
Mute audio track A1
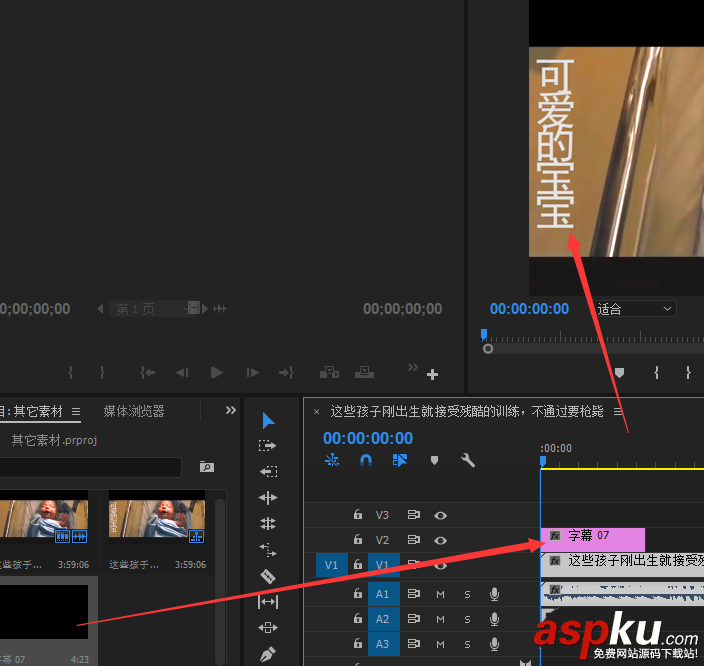click(440, 595)
